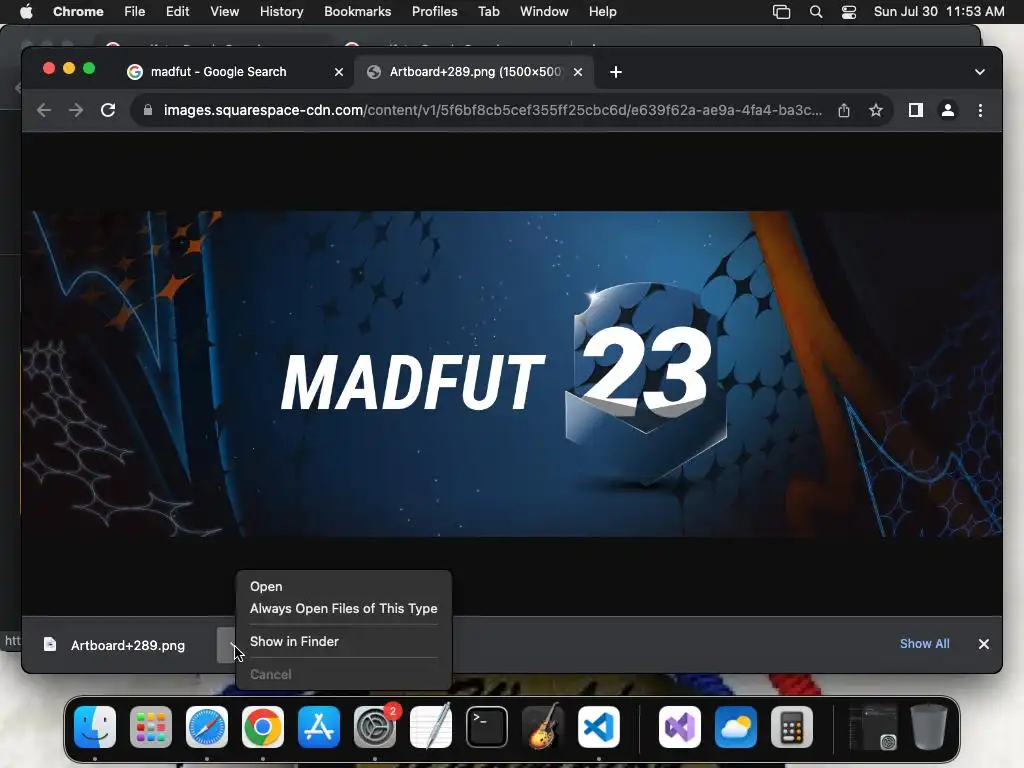Reload the current page
The height and width of the screenshot is (768, 1024).
(108, 110)
